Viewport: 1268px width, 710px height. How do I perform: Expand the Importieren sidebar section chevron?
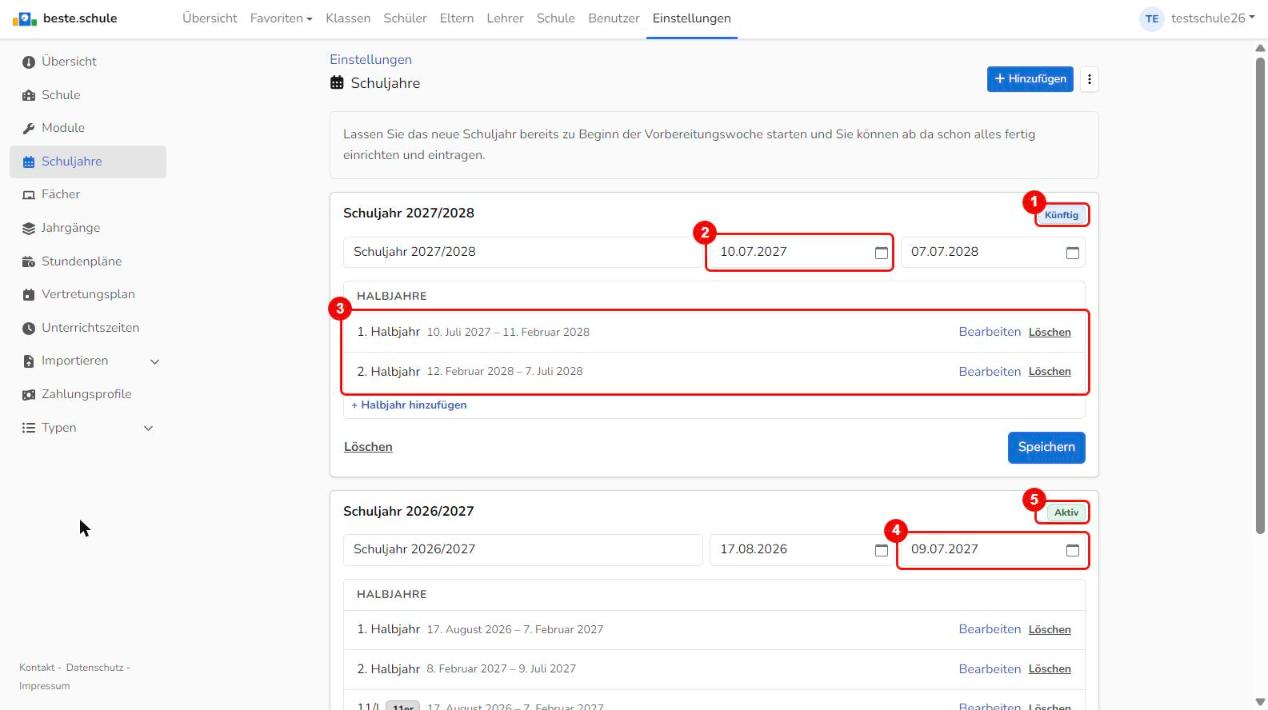coord(154,362)
